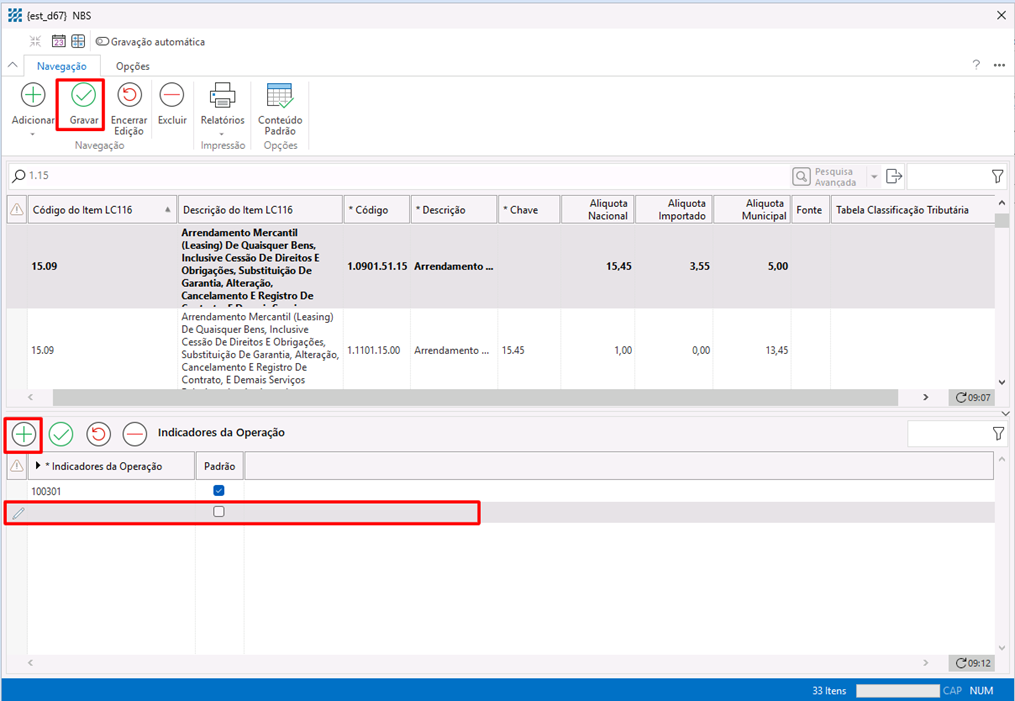Screen dimensions: 1015x701
Task: Click the Encerrar Edição icon
Action: (x=128, y=95)
